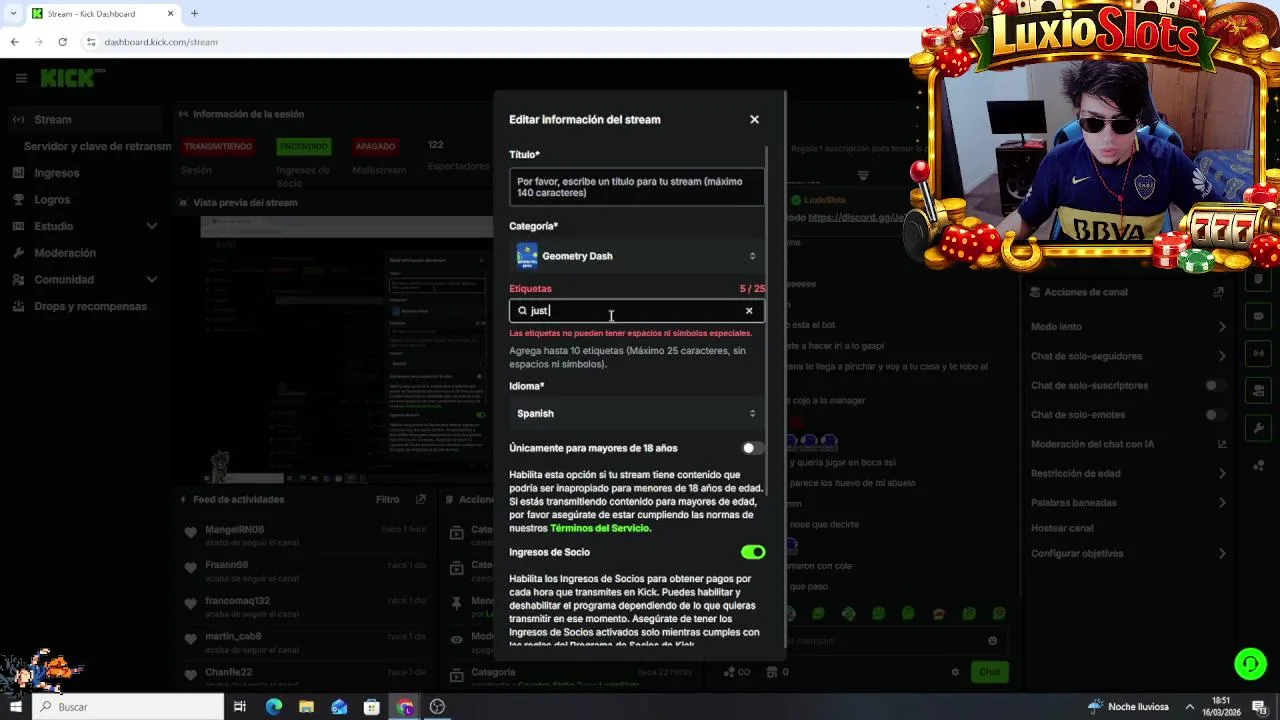The height and width of the screenshot is (720, 1280).
Task: Open Drops y recompensas in the sidebar
Action: [x=90, y=306]
